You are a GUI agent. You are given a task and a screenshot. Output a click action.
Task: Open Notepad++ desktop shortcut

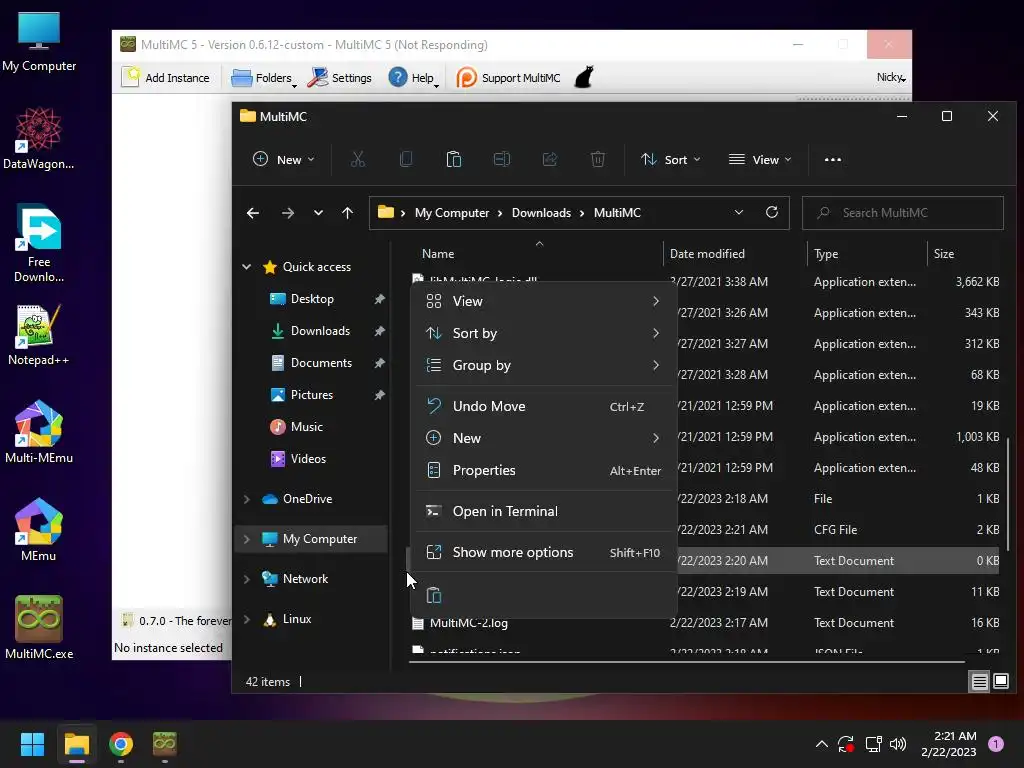pyautogui.click(x=39, y=335)
